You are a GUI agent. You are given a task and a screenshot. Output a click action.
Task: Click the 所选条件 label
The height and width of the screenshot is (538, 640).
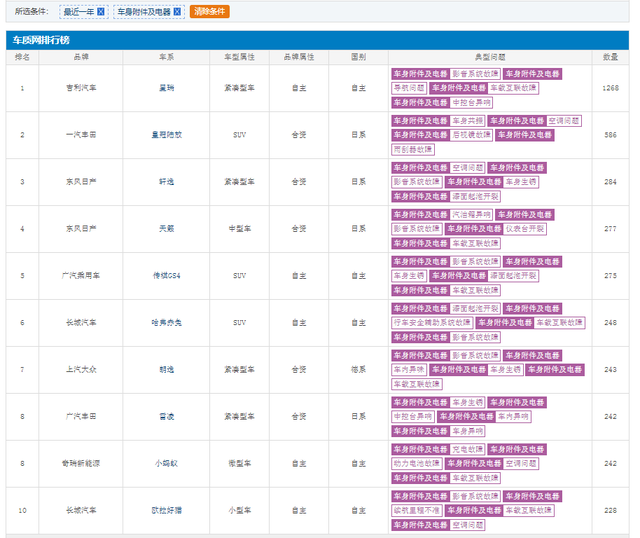click(31, 11)
